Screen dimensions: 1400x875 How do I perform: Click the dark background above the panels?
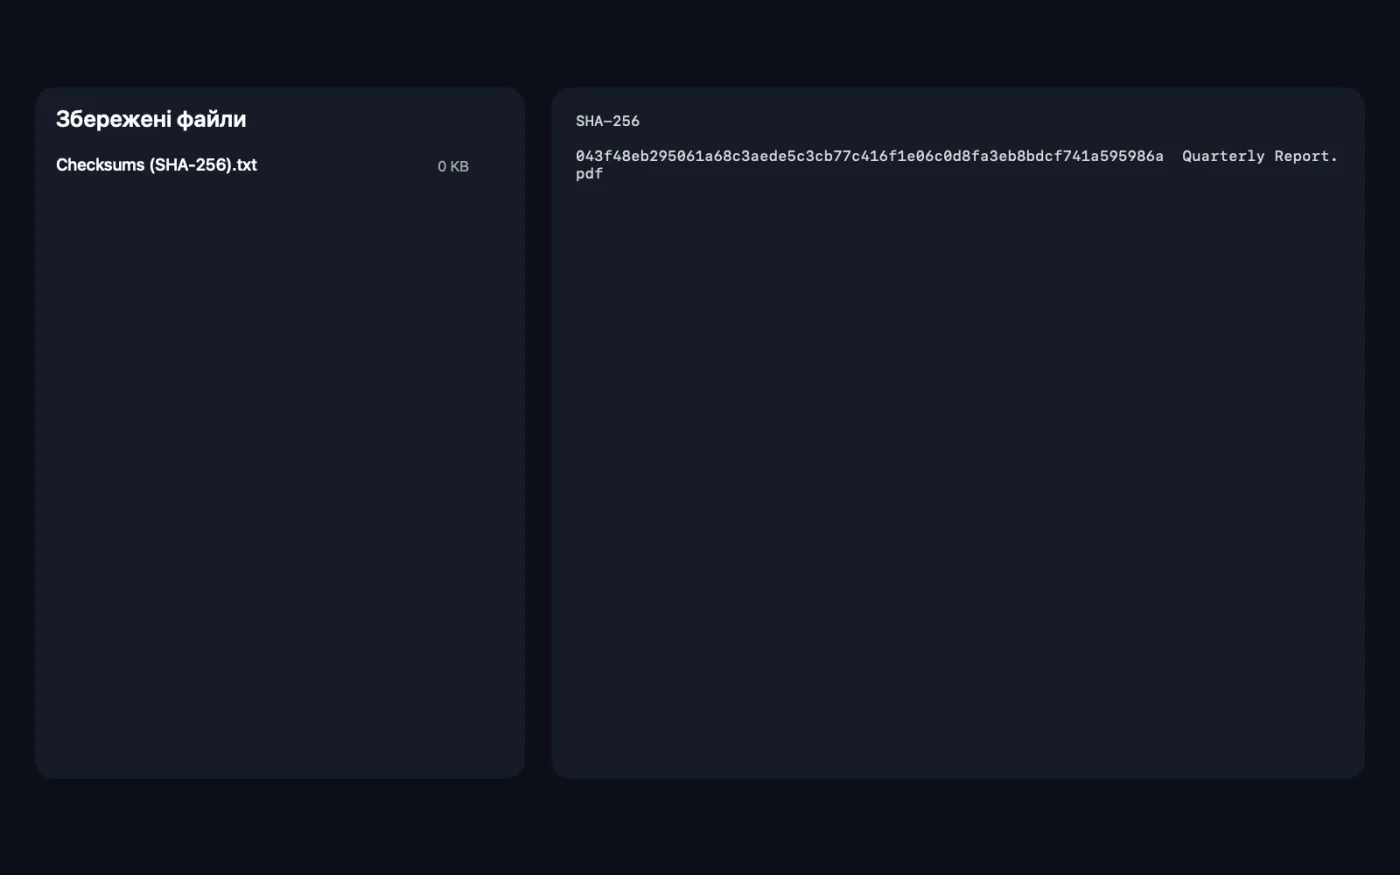pos(700,43)
